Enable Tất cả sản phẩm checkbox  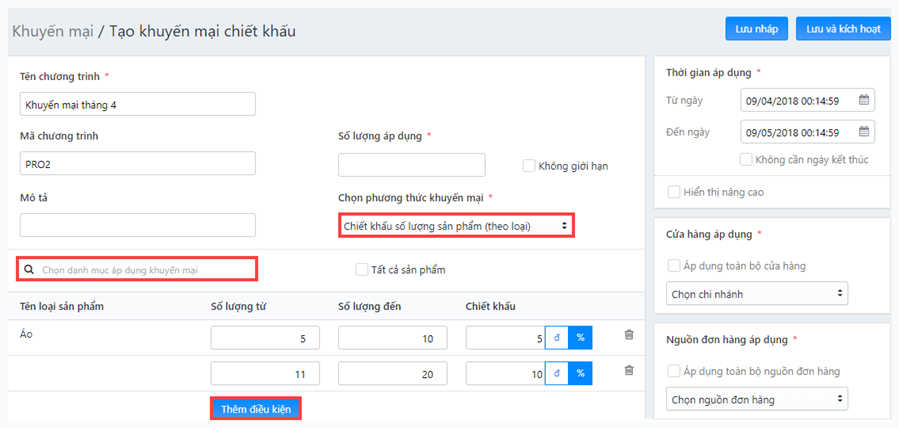coord(361,269)
